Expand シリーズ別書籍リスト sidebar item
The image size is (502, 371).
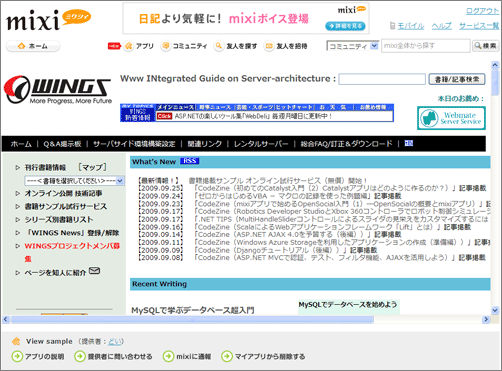tap(18, 220)
